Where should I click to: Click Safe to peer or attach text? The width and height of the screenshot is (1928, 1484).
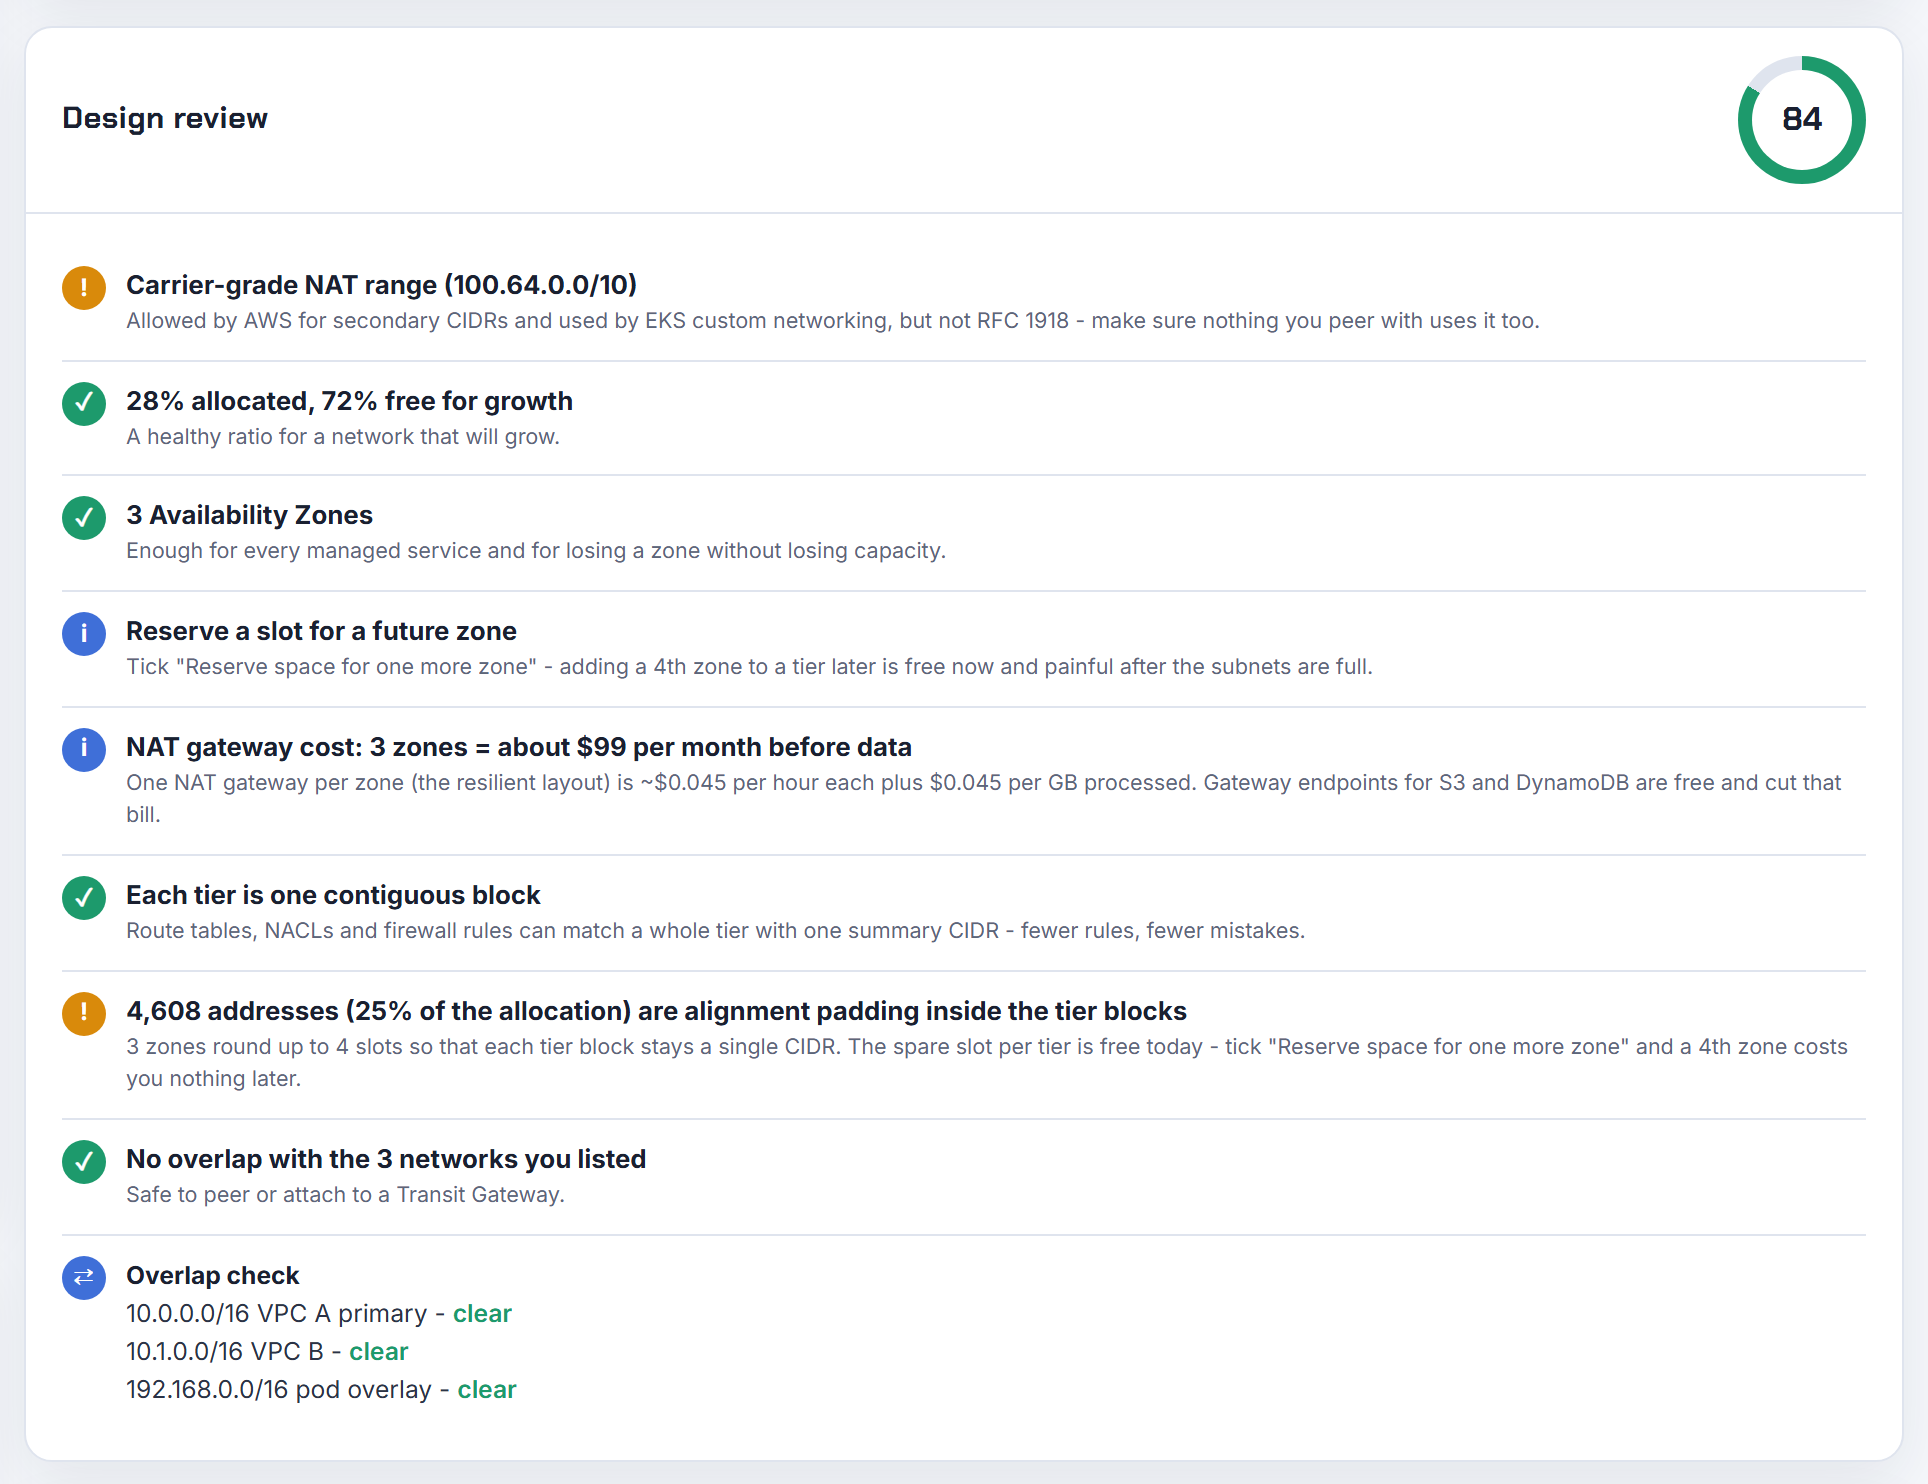click(345, 1195)
